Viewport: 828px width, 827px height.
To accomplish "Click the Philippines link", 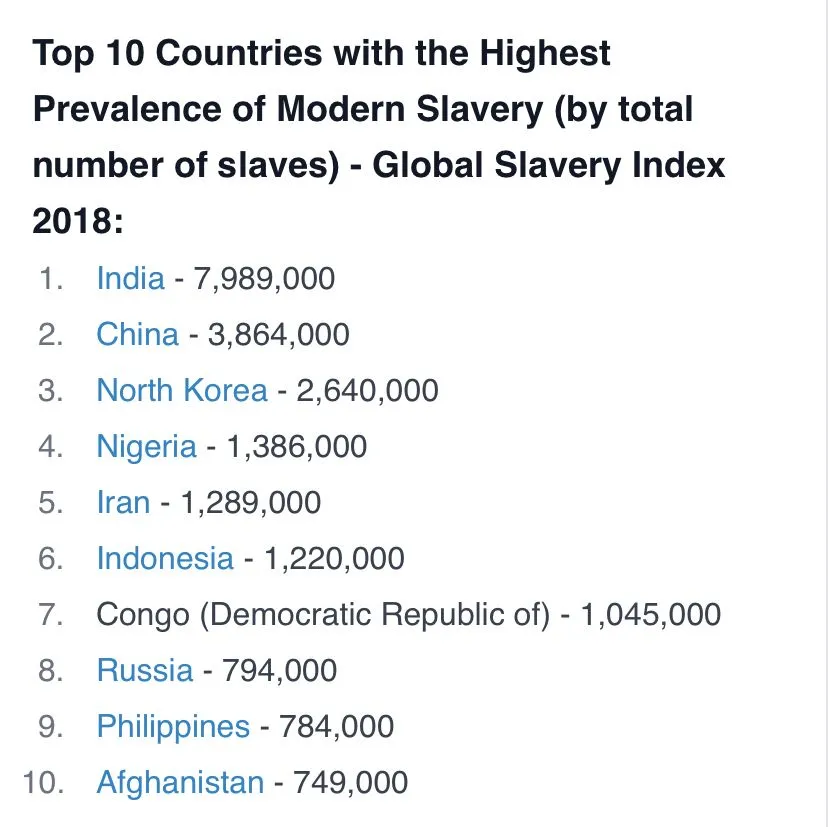I will tap(173, 725).
